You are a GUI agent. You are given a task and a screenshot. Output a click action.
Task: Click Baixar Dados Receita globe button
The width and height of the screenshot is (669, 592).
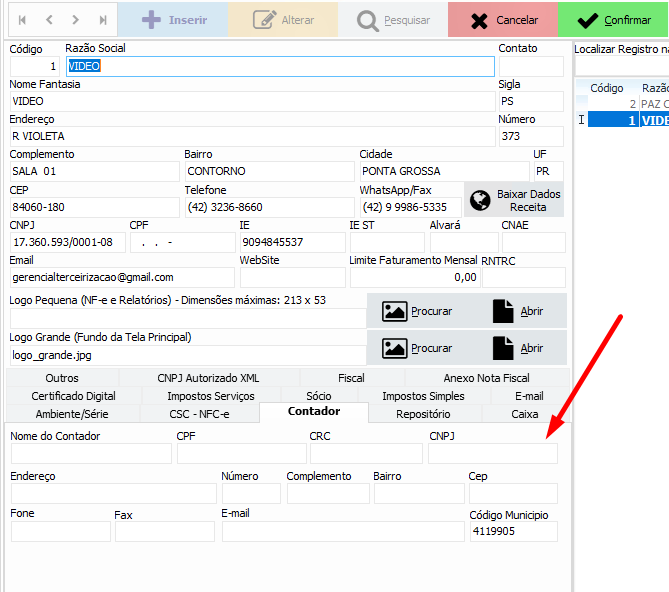coord(514,200)
